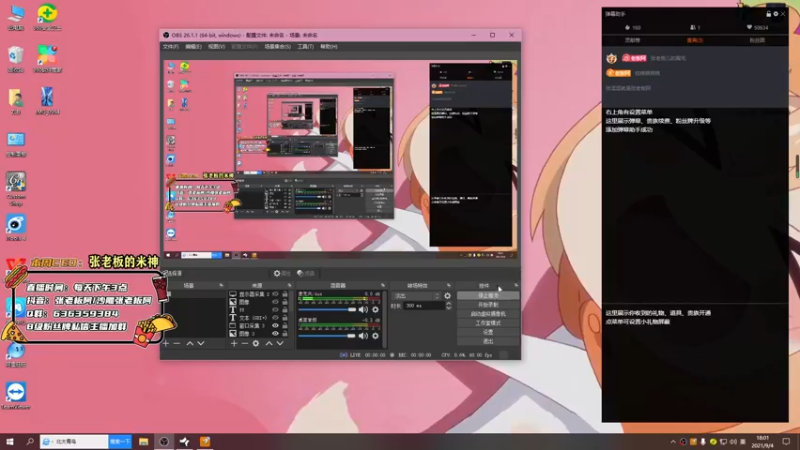Toggle lock for Text (GDI+) source
The height and width of the screenshot is (450, 800).
(285, 317)
